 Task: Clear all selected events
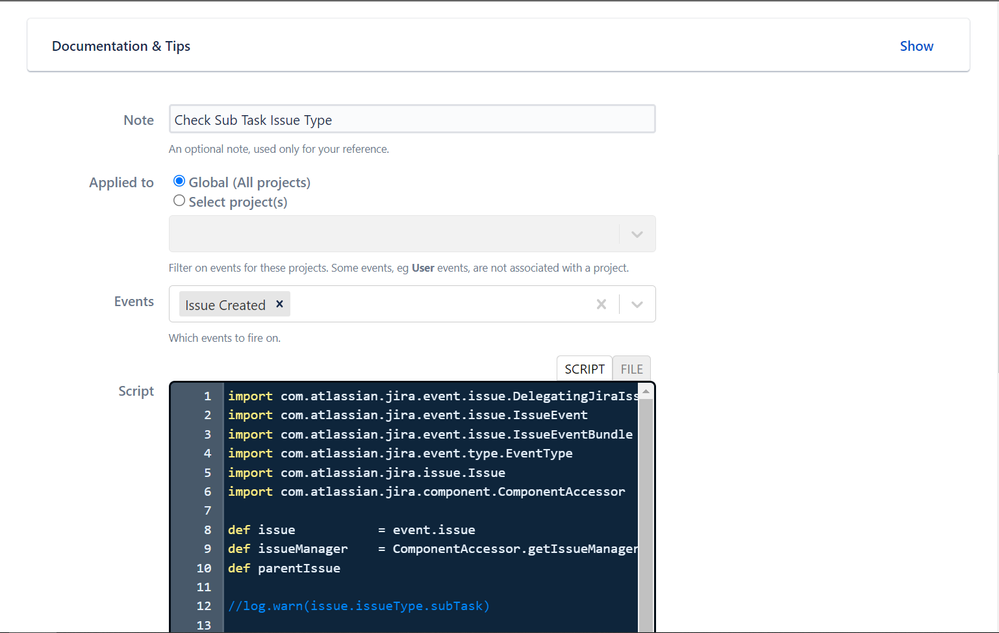[x=601, y=305]
